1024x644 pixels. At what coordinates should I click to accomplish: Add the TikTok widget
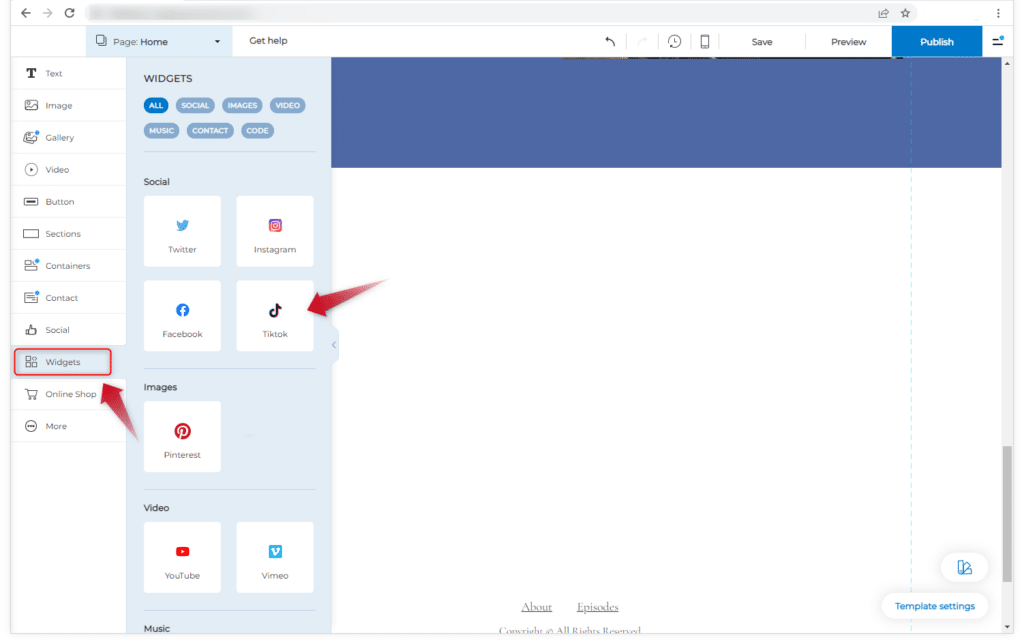[x=275, y=316]
